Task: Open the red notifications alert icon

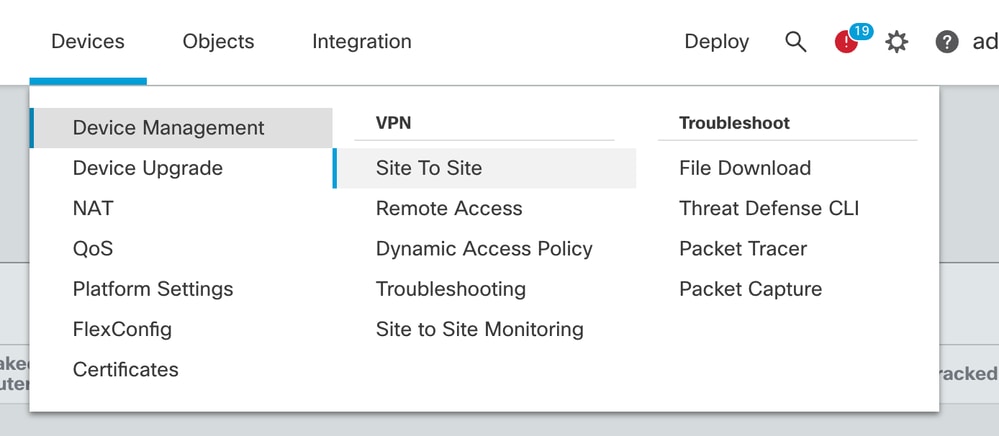Action: click(x=847, y=42)
